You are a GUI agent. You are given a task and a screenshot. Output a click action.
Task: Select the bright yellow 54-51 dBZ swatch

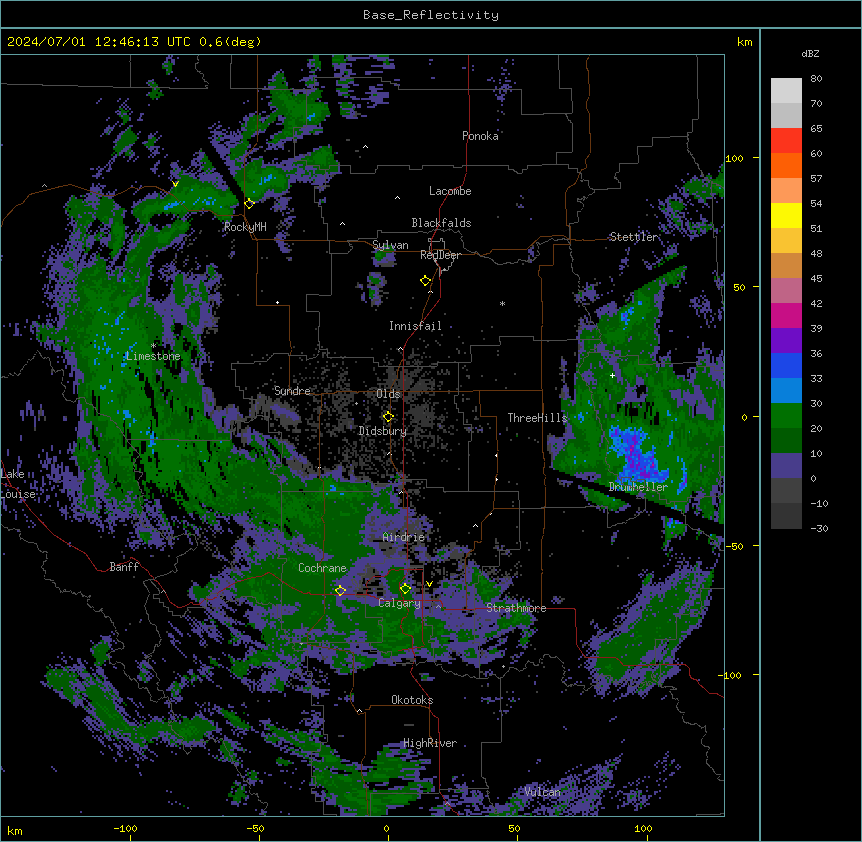pyautogui.click(x=786, y=215)
